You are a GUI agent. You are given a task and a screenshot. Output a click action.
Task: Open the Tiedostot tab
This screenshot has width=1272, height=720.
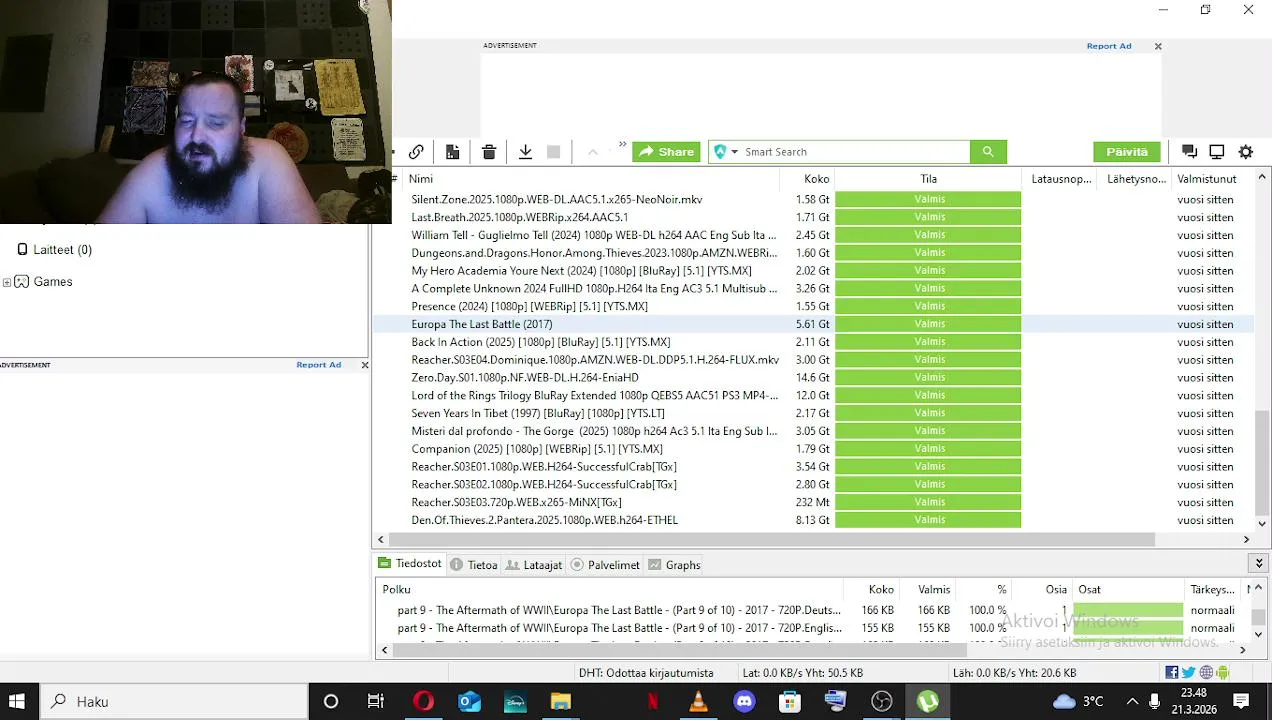point(410,564)
